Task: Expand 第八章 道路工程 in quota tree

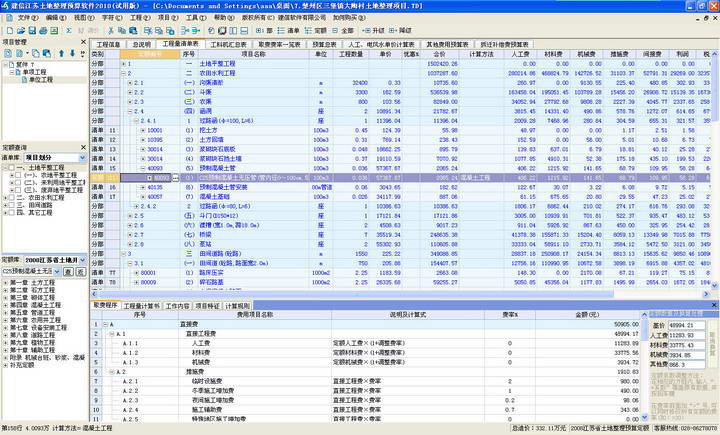Action: click(6, 335)
